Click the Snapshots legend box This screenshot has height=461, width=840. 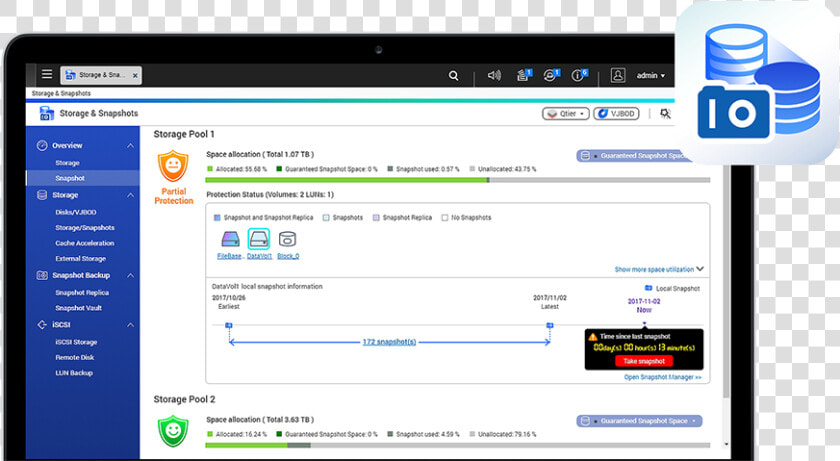click(326, 218)
